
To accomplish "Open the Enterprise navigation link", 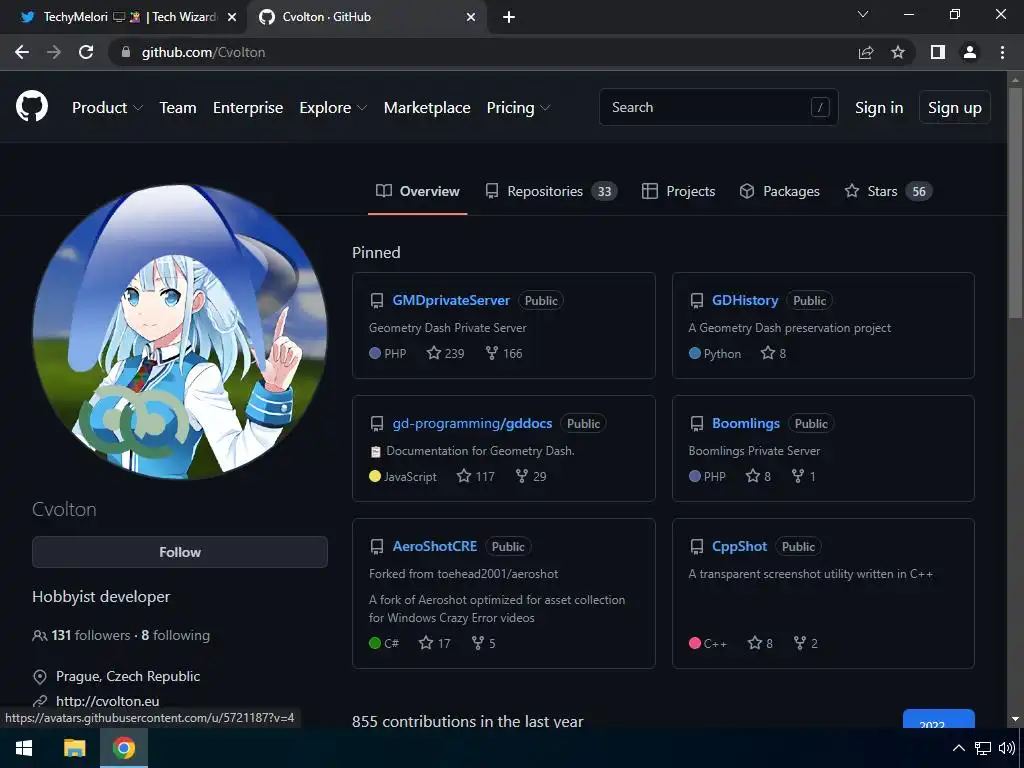I will [x=248, y=108].
